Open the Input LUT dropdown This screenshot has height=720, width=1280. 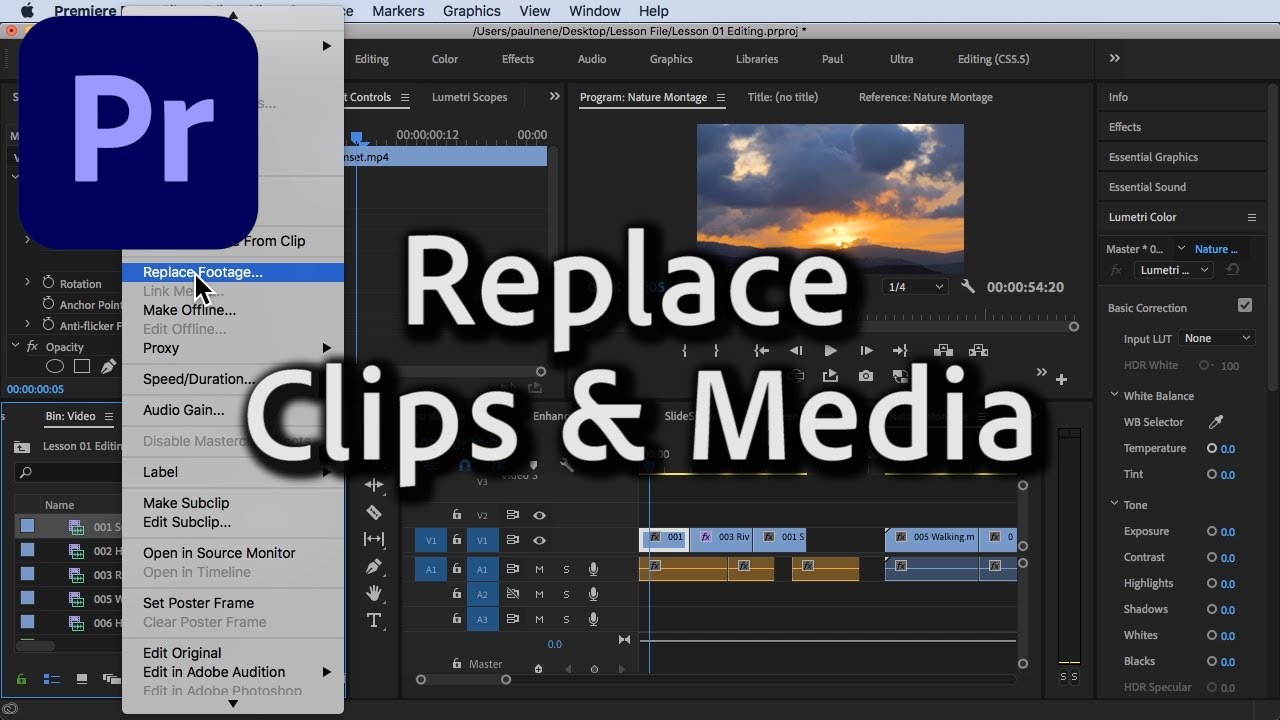1217,338
